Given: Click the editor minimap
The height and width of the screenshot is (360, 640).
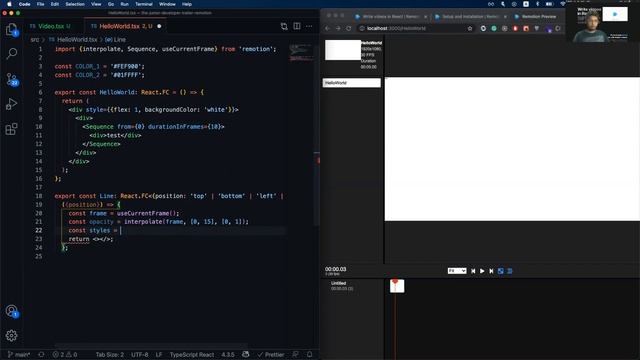Looking at the screenshot, I should (x=301, y=52).
